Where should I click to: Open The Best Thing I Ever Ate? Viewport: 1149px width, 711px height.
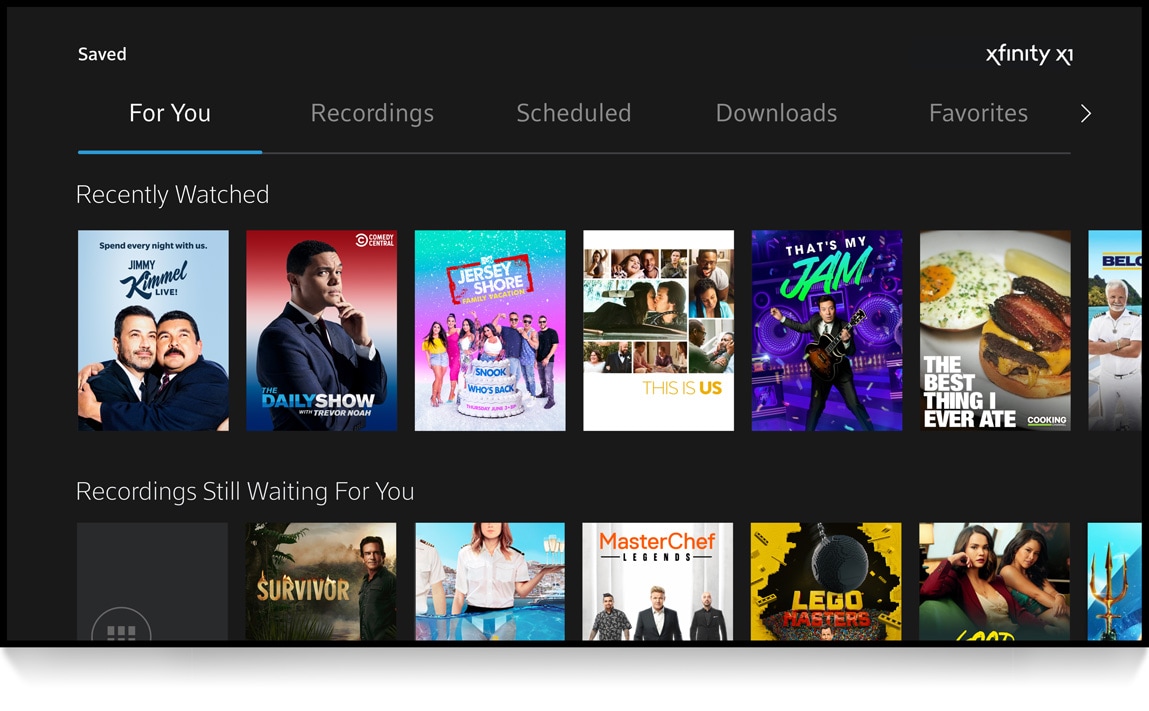point(995,331)
